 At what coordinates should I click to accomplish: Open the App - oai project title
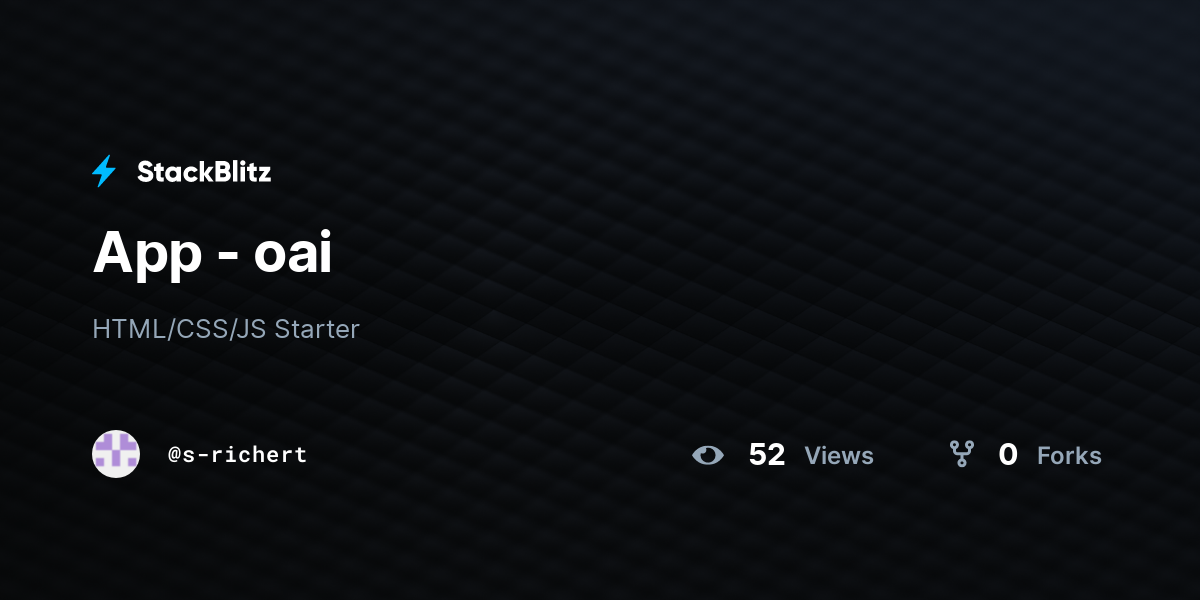pyautogui.click(x=212, y=252)
